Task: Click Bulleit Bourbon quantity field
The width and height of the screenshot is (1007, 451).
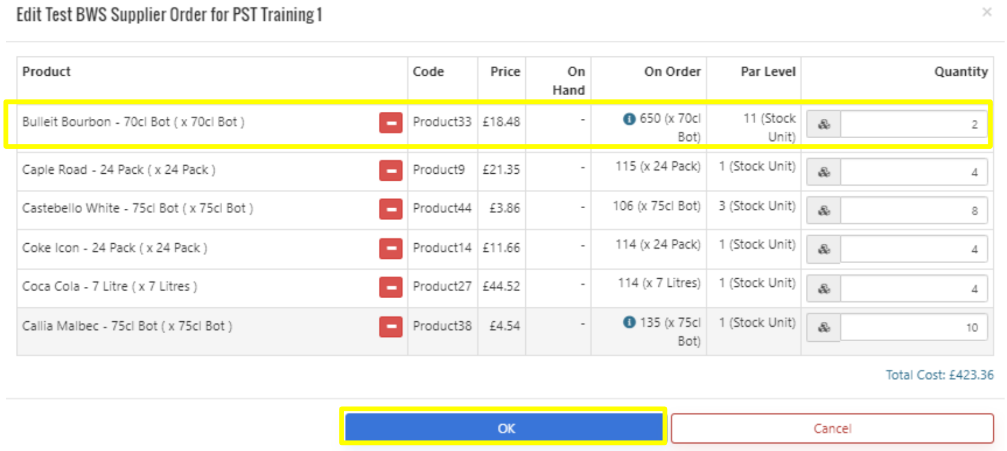Action: [x=913, y=125]
